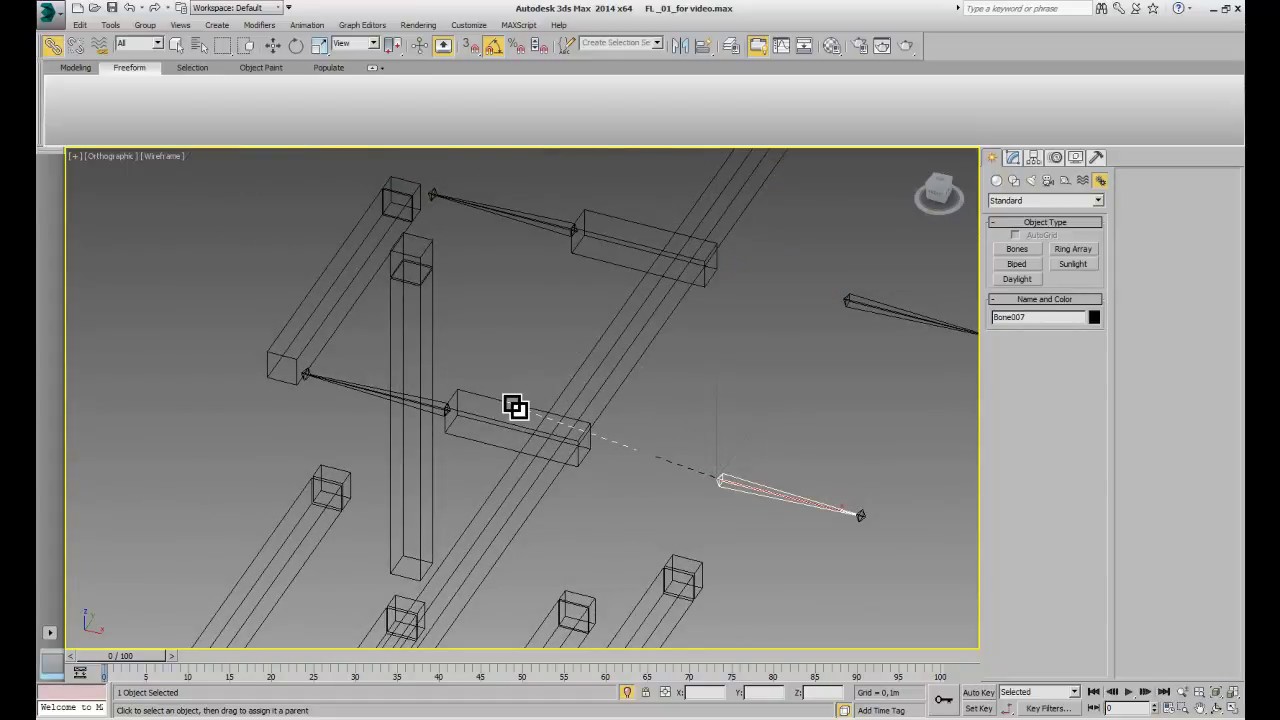1280x720 pixels.
Task: Click the black object color swatch
Action: coord(1094,317)
